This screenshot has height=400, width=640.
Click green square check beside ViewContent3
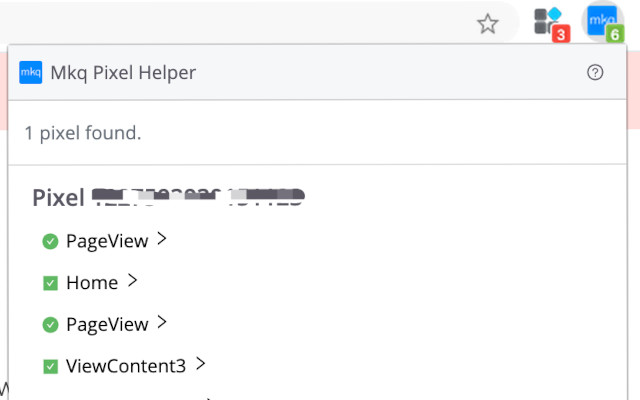50,366
